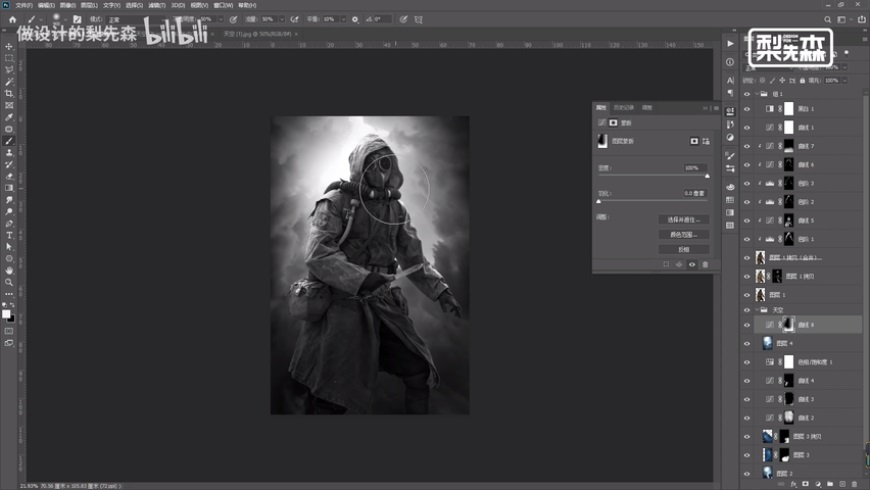This screenshot has width=870, height=490.
Task: Click the symmetry paint butterfly icon
Action: 418,19
